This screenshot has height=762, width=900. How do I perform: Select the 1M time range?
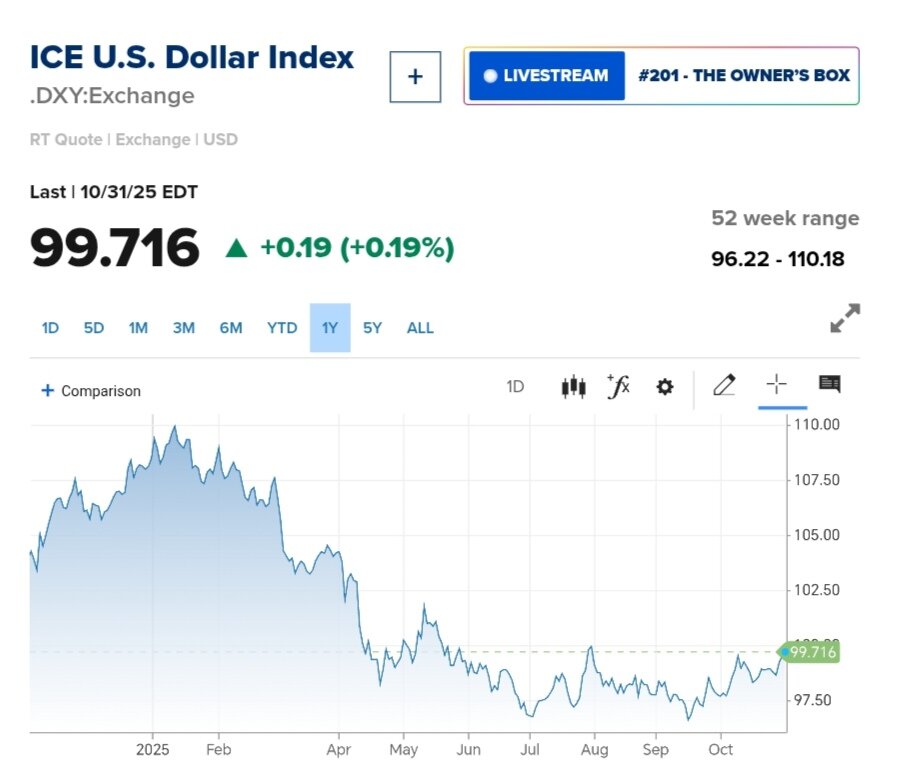(x=138, y=328)
